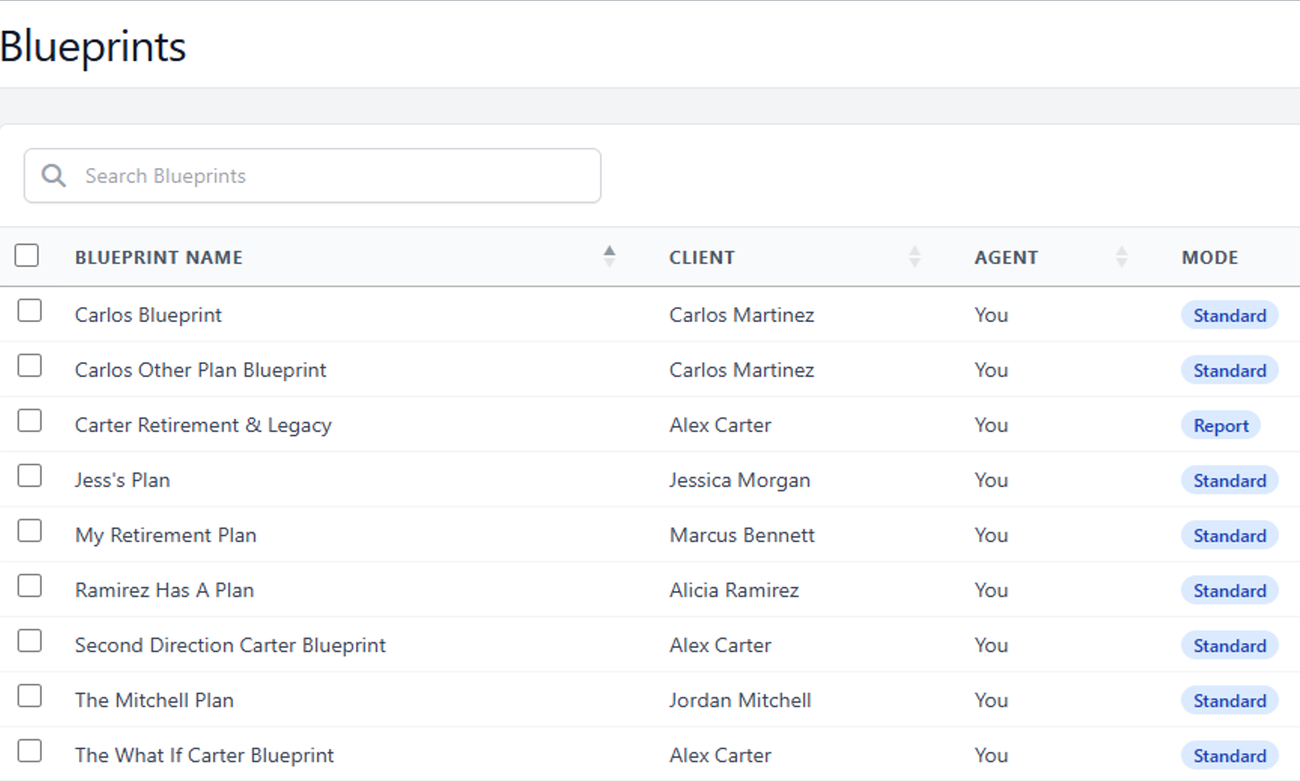The image size is (1300, 781).
Task: Click Carlos Martinez in the Carlos Blueprint row
Action: click(x=742, y=315)
